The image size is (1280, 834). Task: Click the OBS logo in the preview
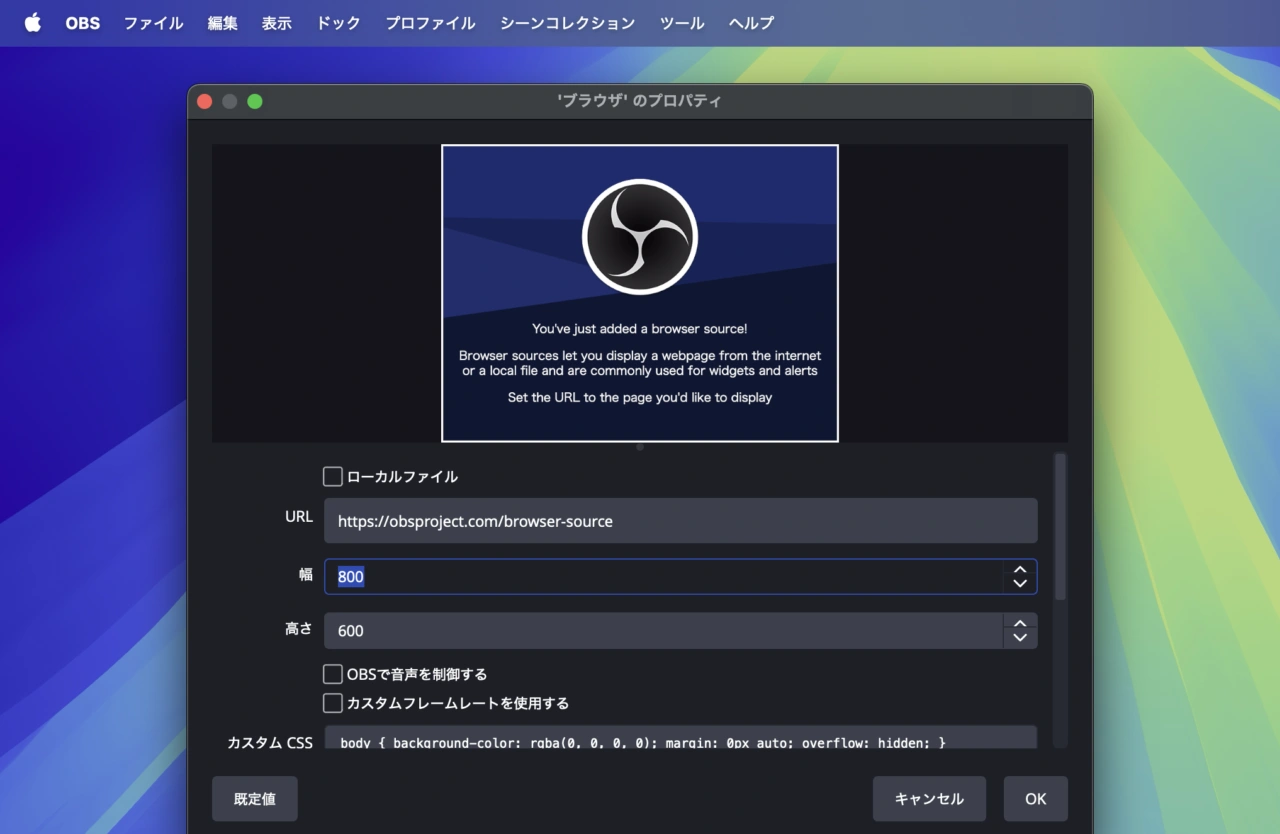(x=639, y=237)
